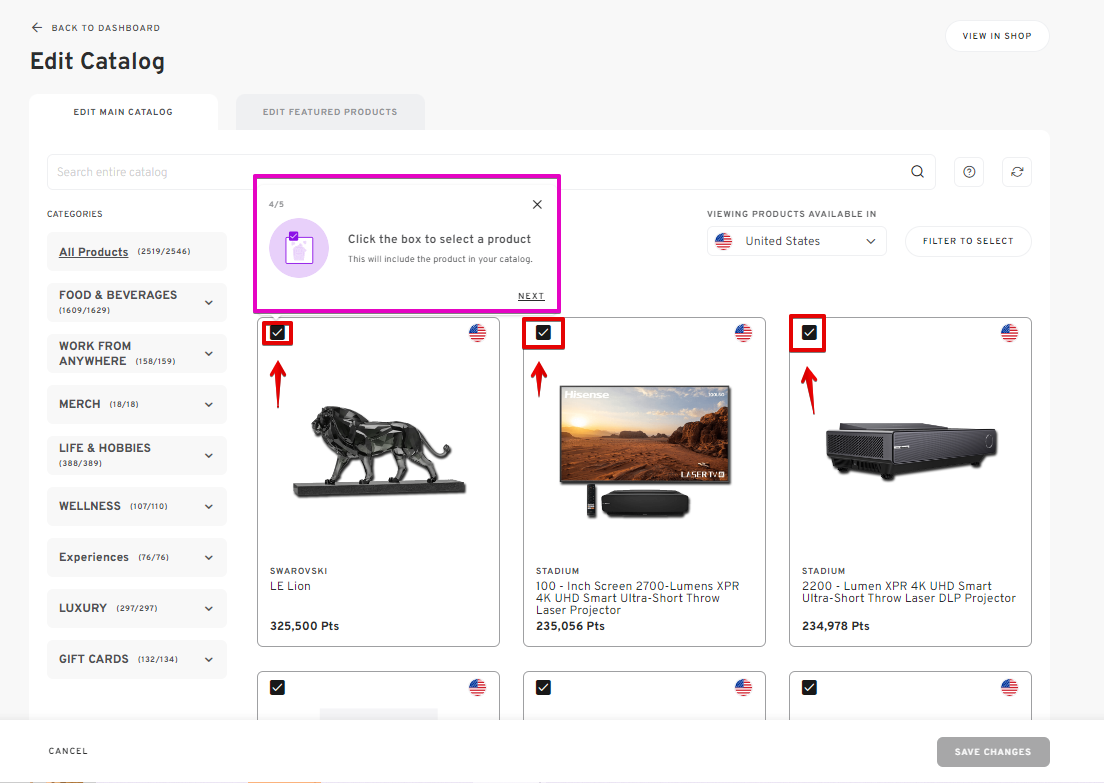Click the Hisense laser TV product image
Screen dimensions: 1104x783
[645, 452]
